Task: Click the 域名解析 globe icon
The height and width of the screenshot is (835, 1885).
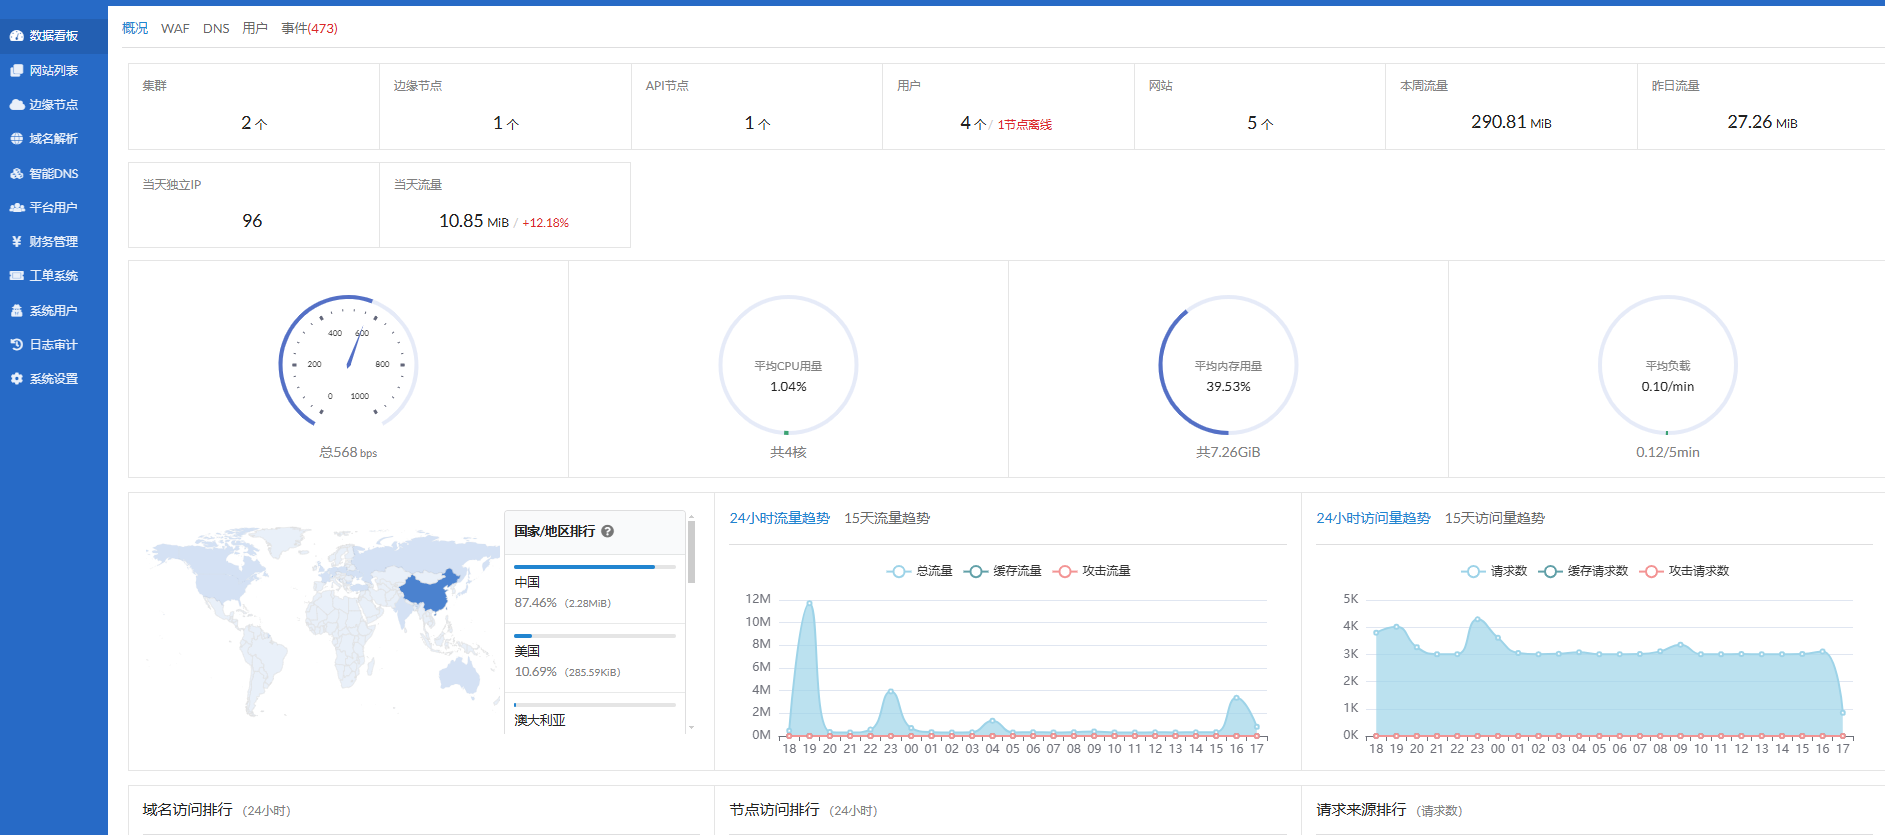Action: coord(17,139)
